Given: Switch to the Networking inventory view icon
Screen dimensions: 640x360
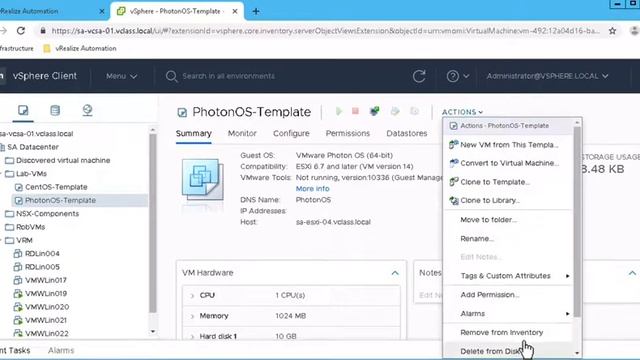Looking at the screenshot, I should click(x=87, y=110).
